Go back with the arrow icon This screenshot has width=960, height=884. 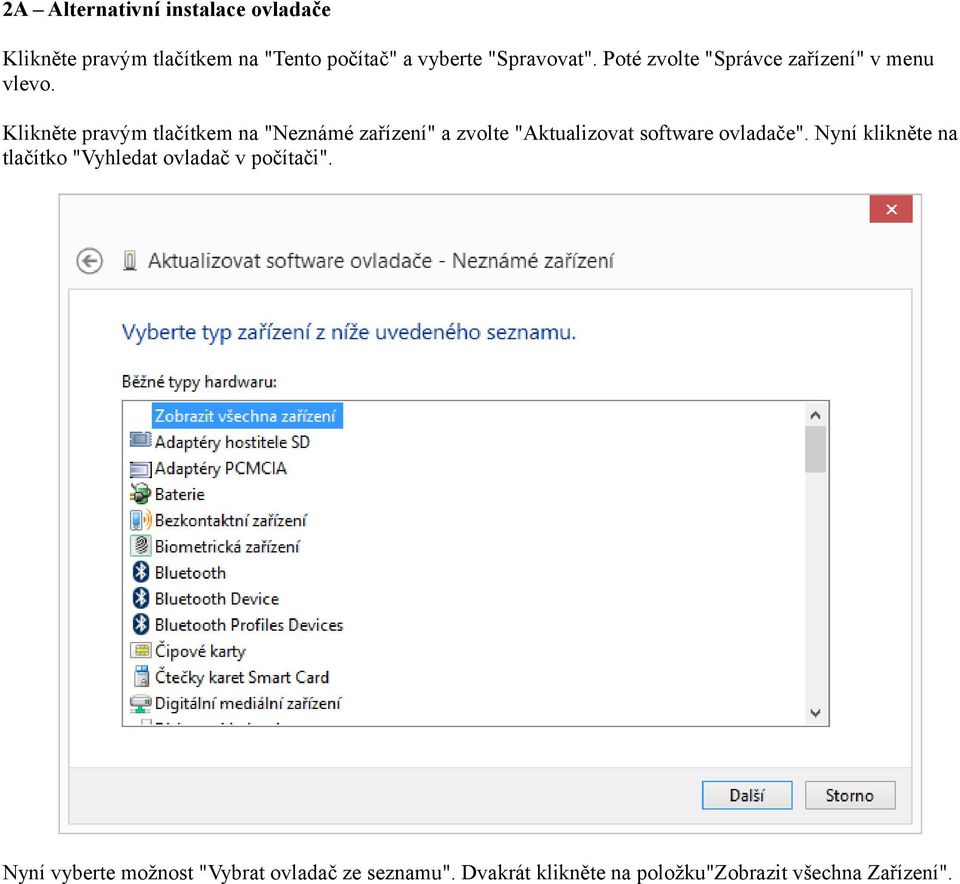(89, 261)
